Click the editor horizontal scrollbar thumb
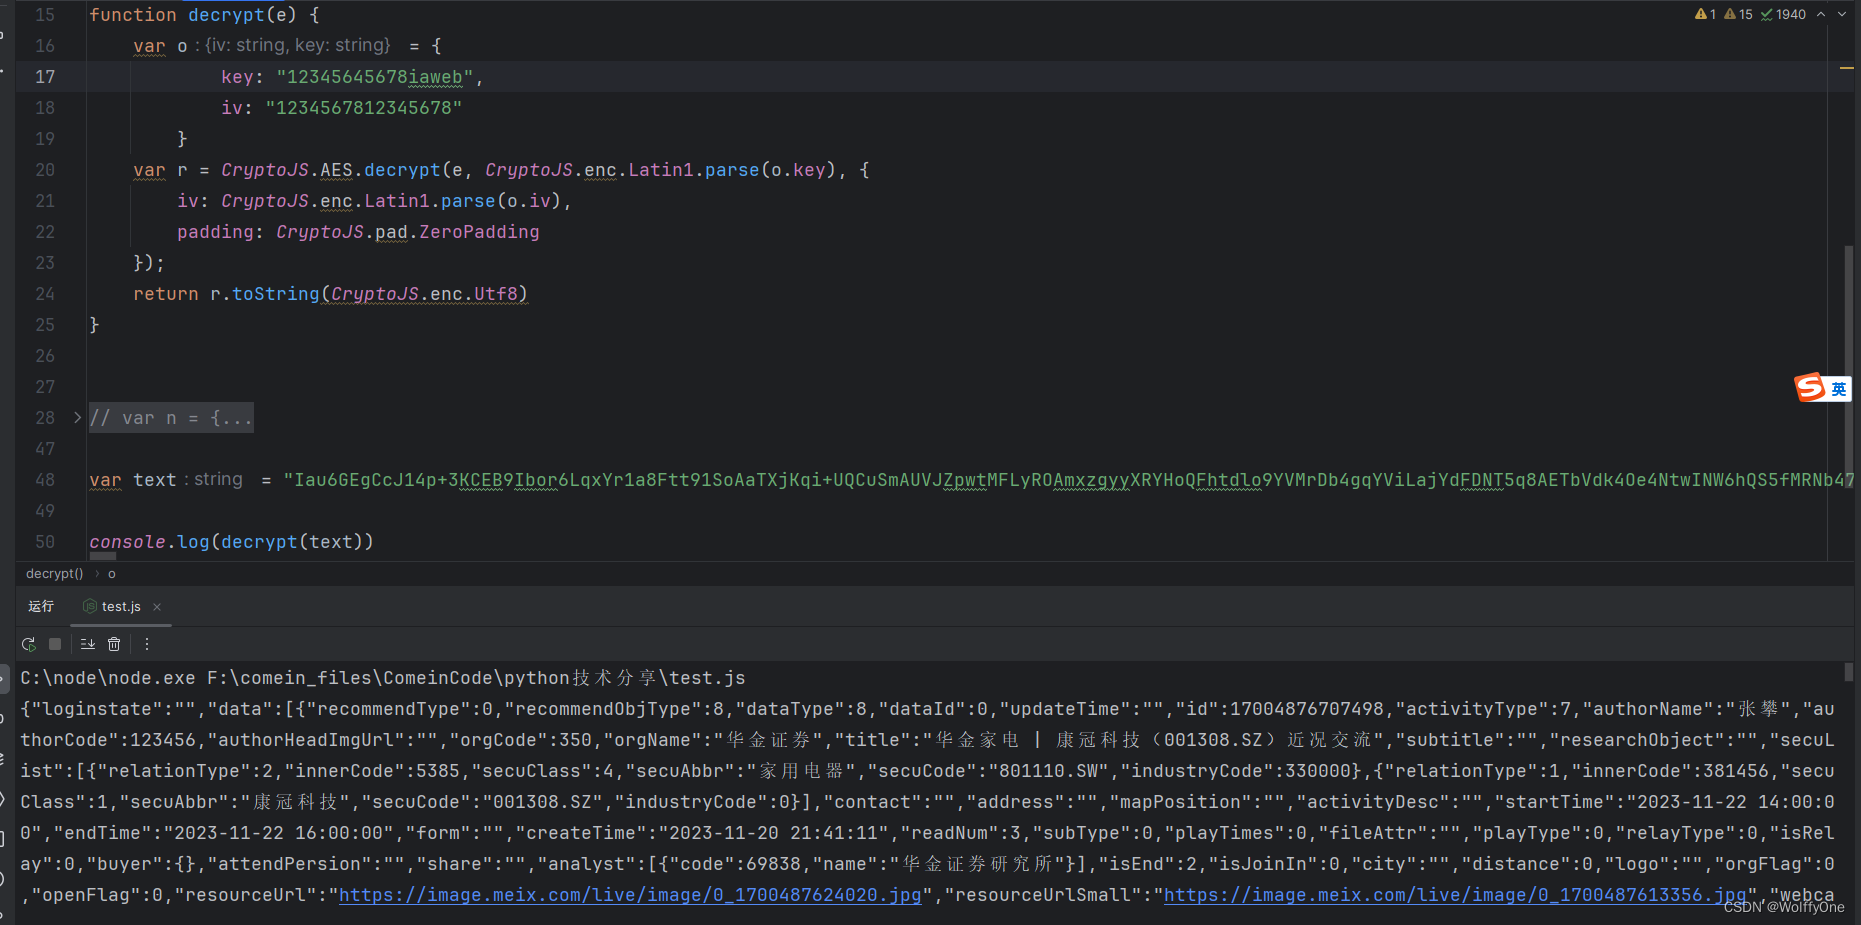The height and width of the screenshot is (925, 1861). [x=103, y=556]
